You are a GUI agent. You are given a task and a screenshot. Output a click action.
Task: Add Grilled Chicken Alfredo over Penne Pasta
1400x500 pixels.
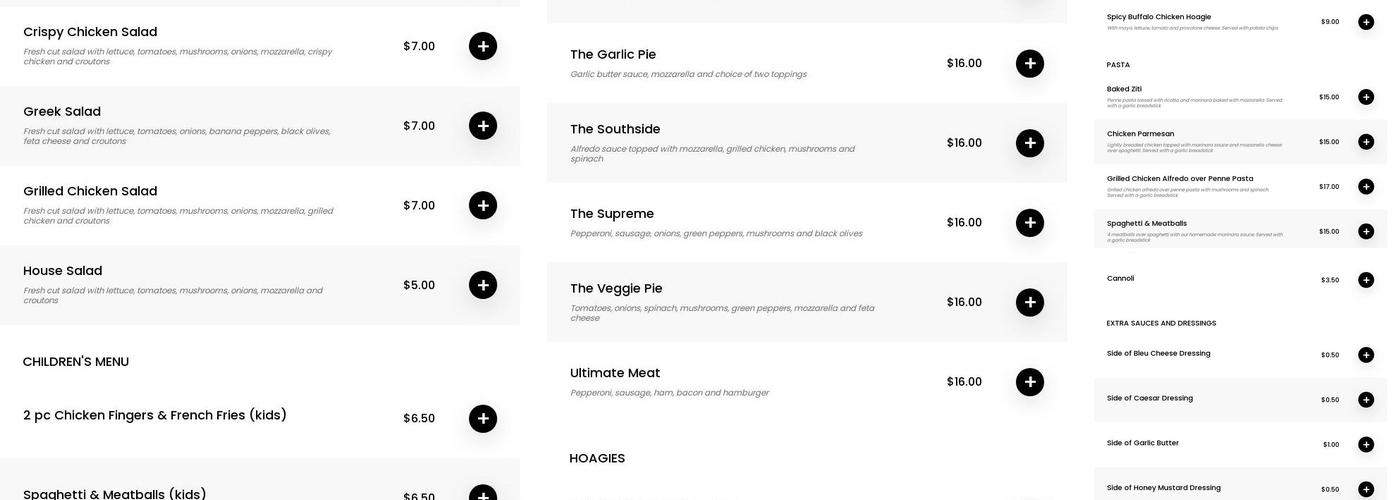click(1366, 187)
